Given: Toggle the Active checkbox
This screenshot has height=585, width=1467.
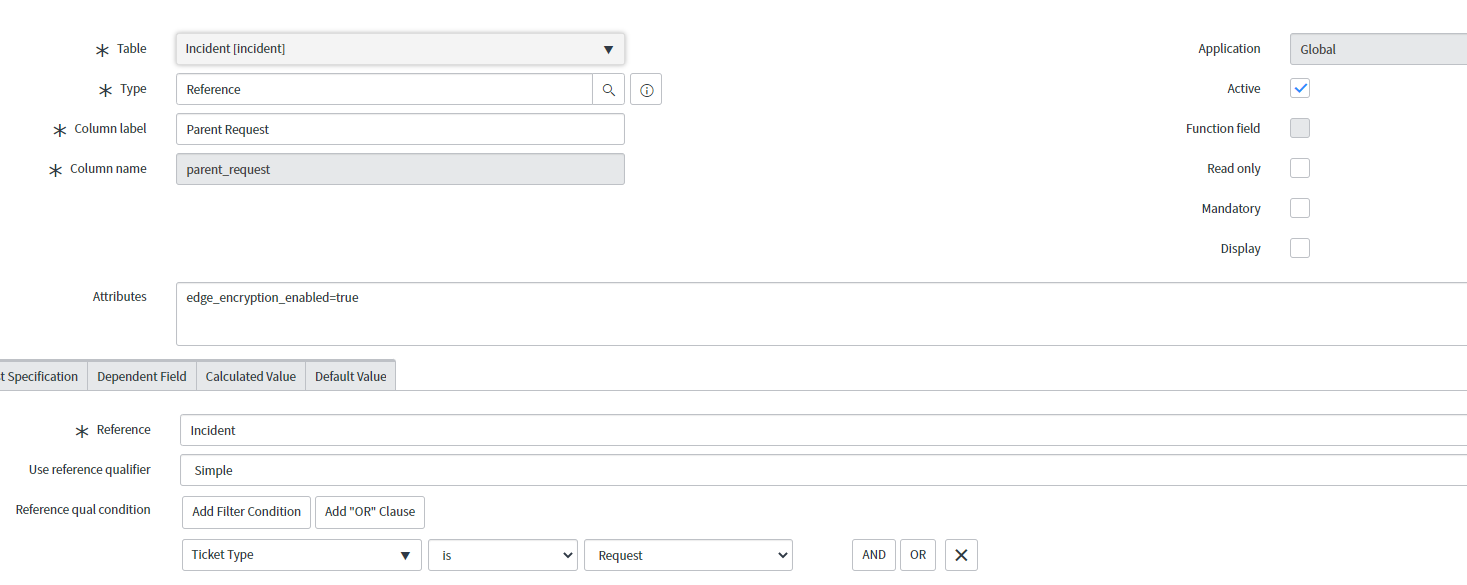Looking at the screenshot, I should [1300, 88].
